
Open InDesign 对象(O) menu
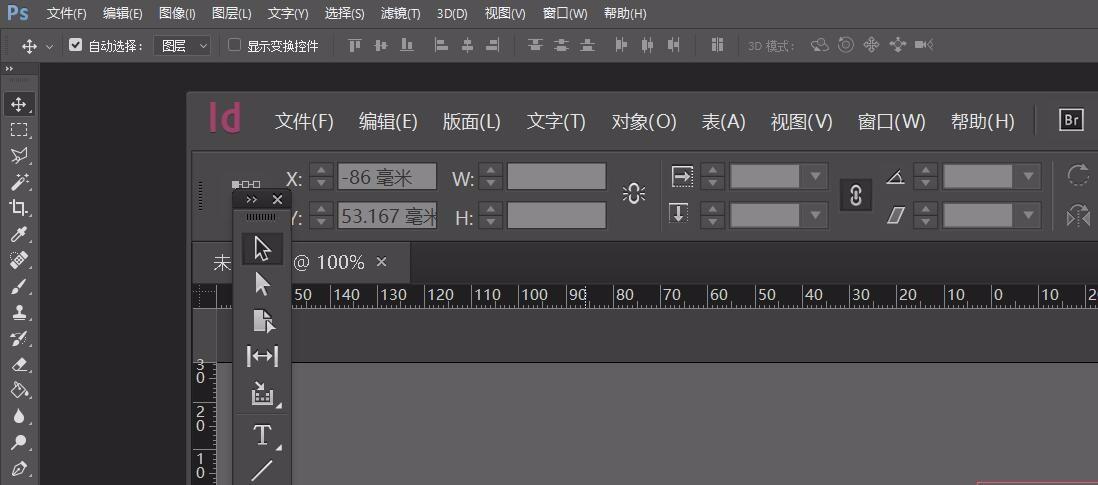pos(644,122)
